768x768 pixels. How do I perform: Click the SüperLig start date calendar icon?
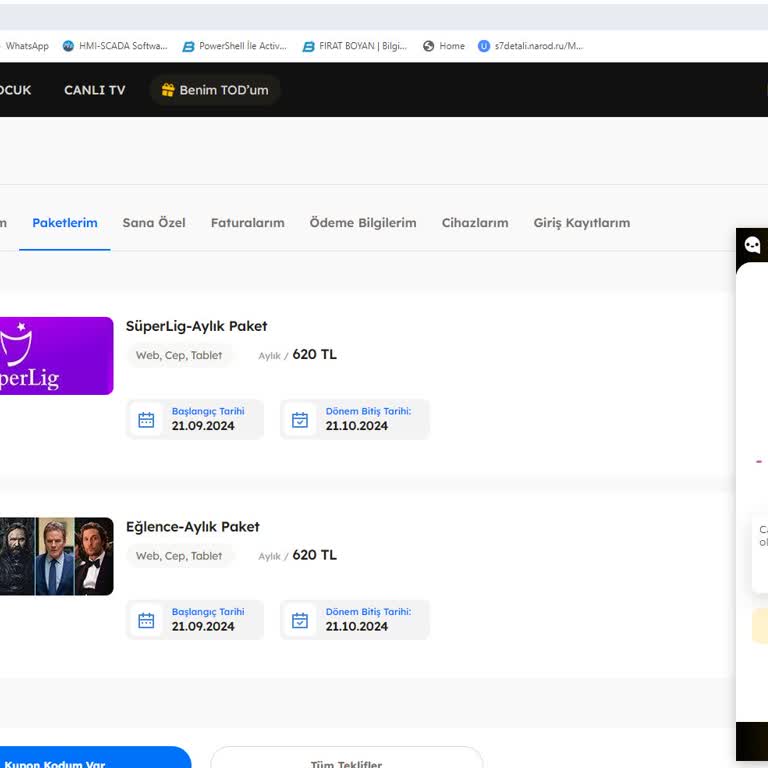point(146,420)
